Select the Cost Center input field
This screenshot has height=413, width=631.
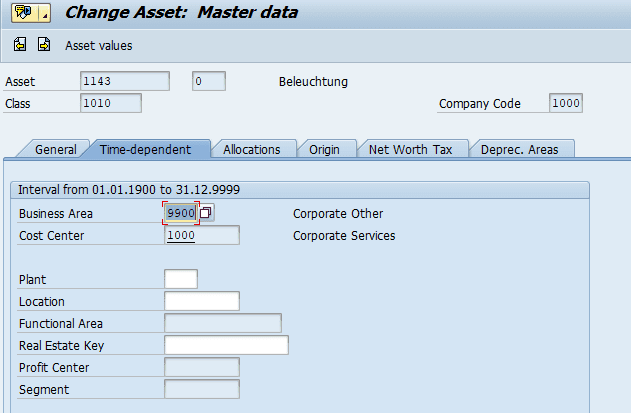201,235
